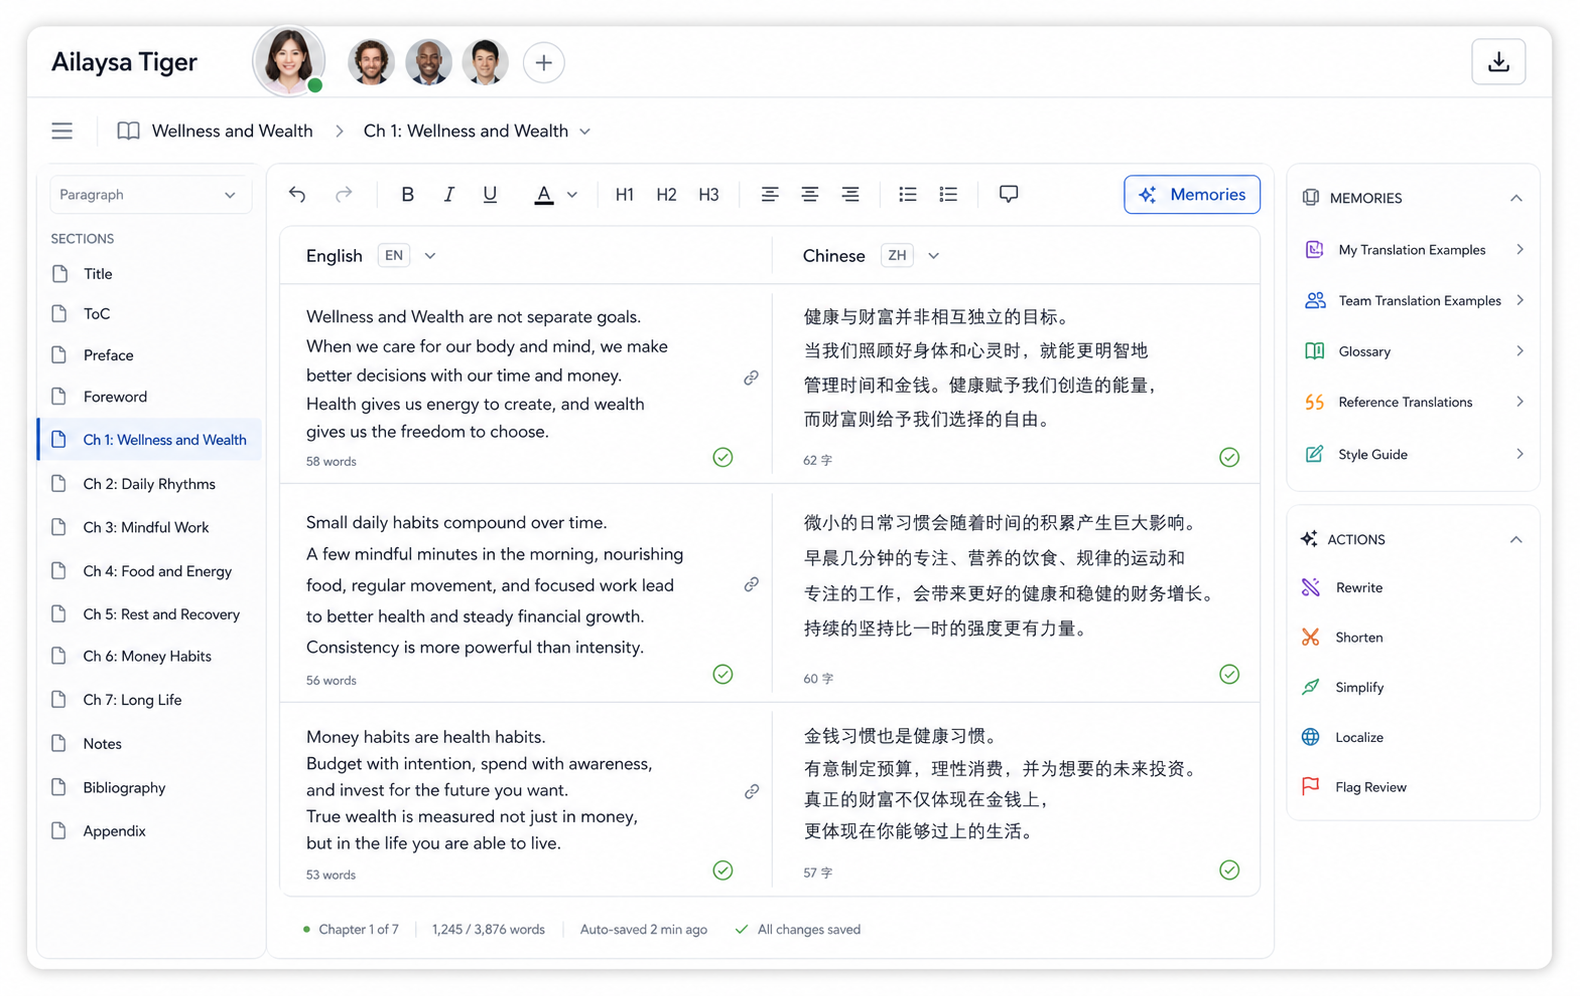Apply H3 heading style
Image resolution: width=1580 pixels, height=996 pixels.
(x=708, y=194)
